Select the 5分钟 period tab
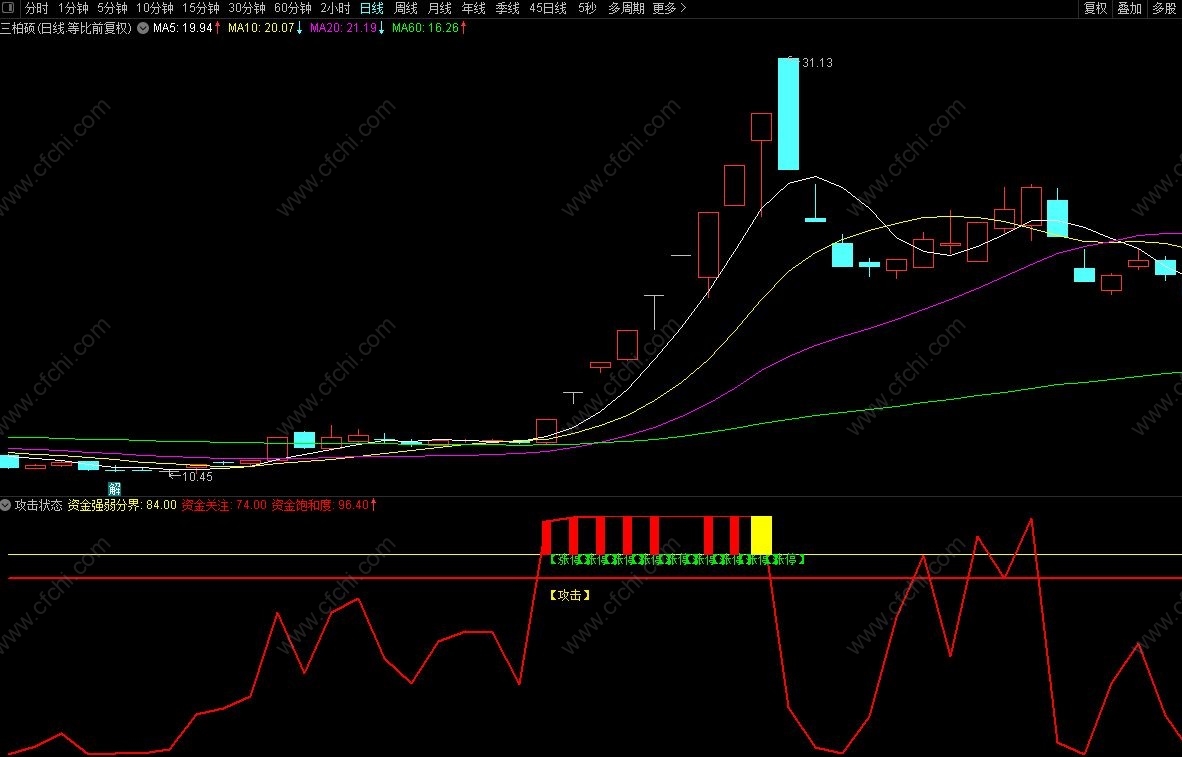Image resolution: width=1182 pixels, height=757 pixels. coord(112,8)
